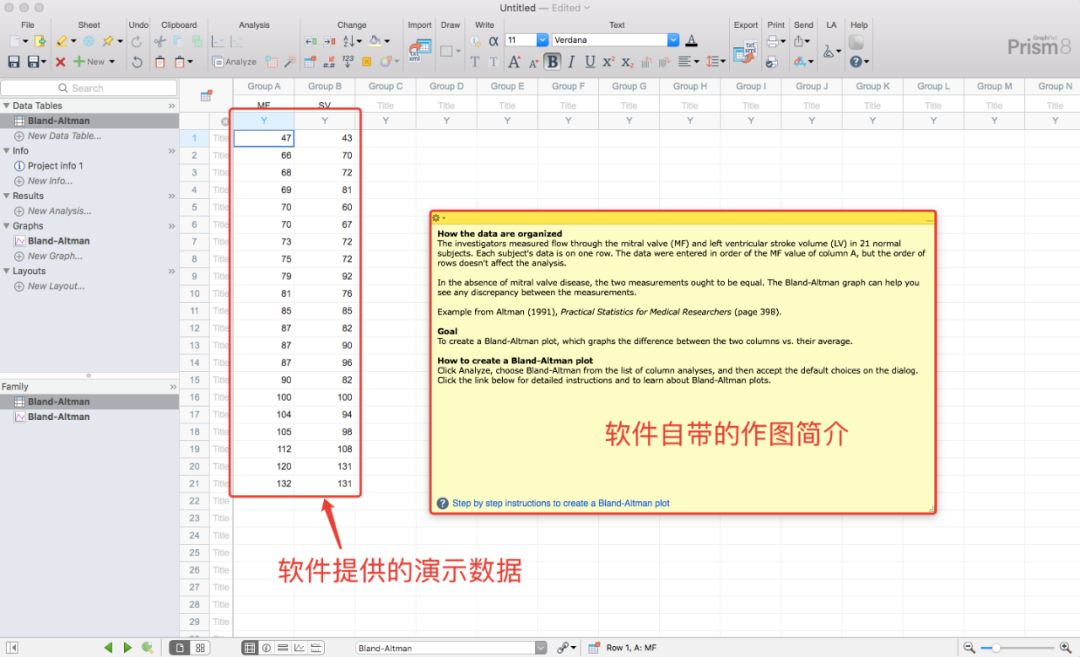The width and height of the screenshot is (1080, 657).
Task: Open the Verdana font dropdown
Action: click(673, 40)
